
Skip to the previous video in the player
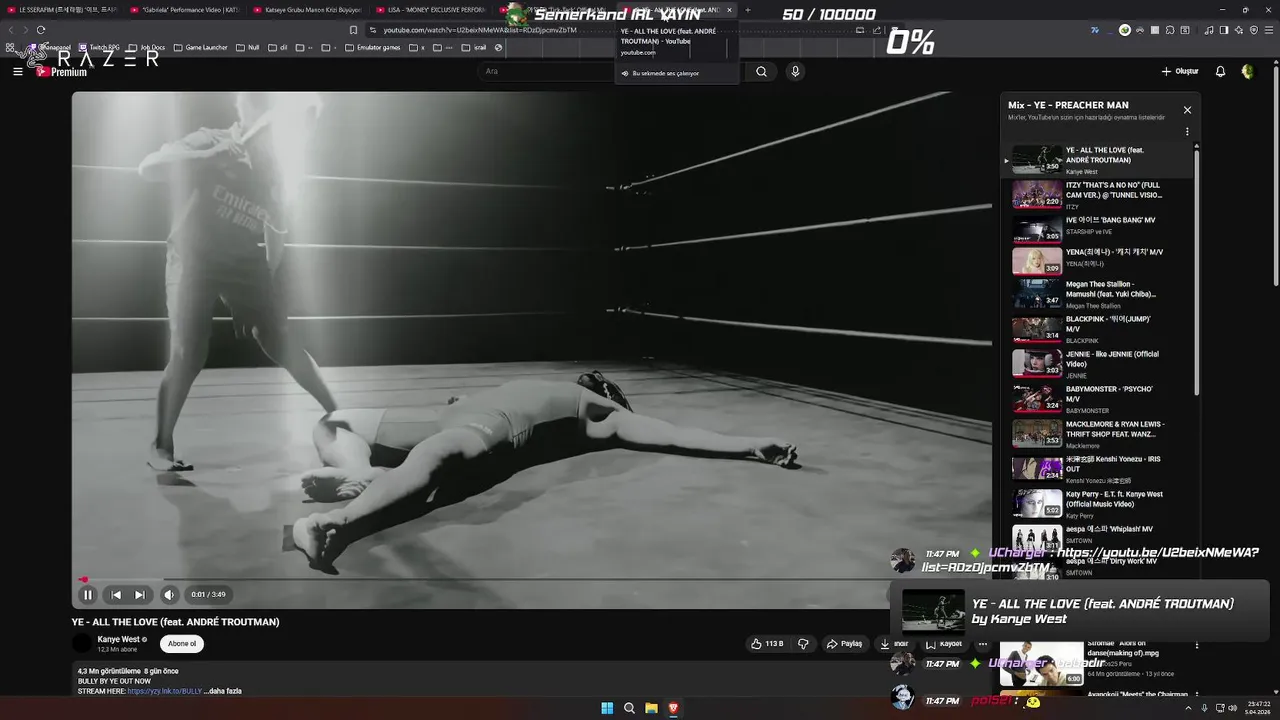click(116, 595)
